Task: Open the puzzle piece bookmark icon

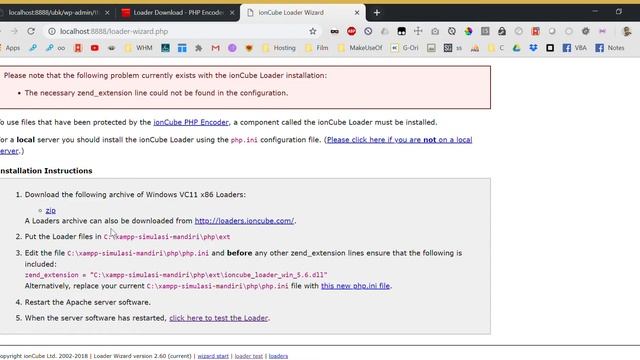Action: [x=199, y=48]
